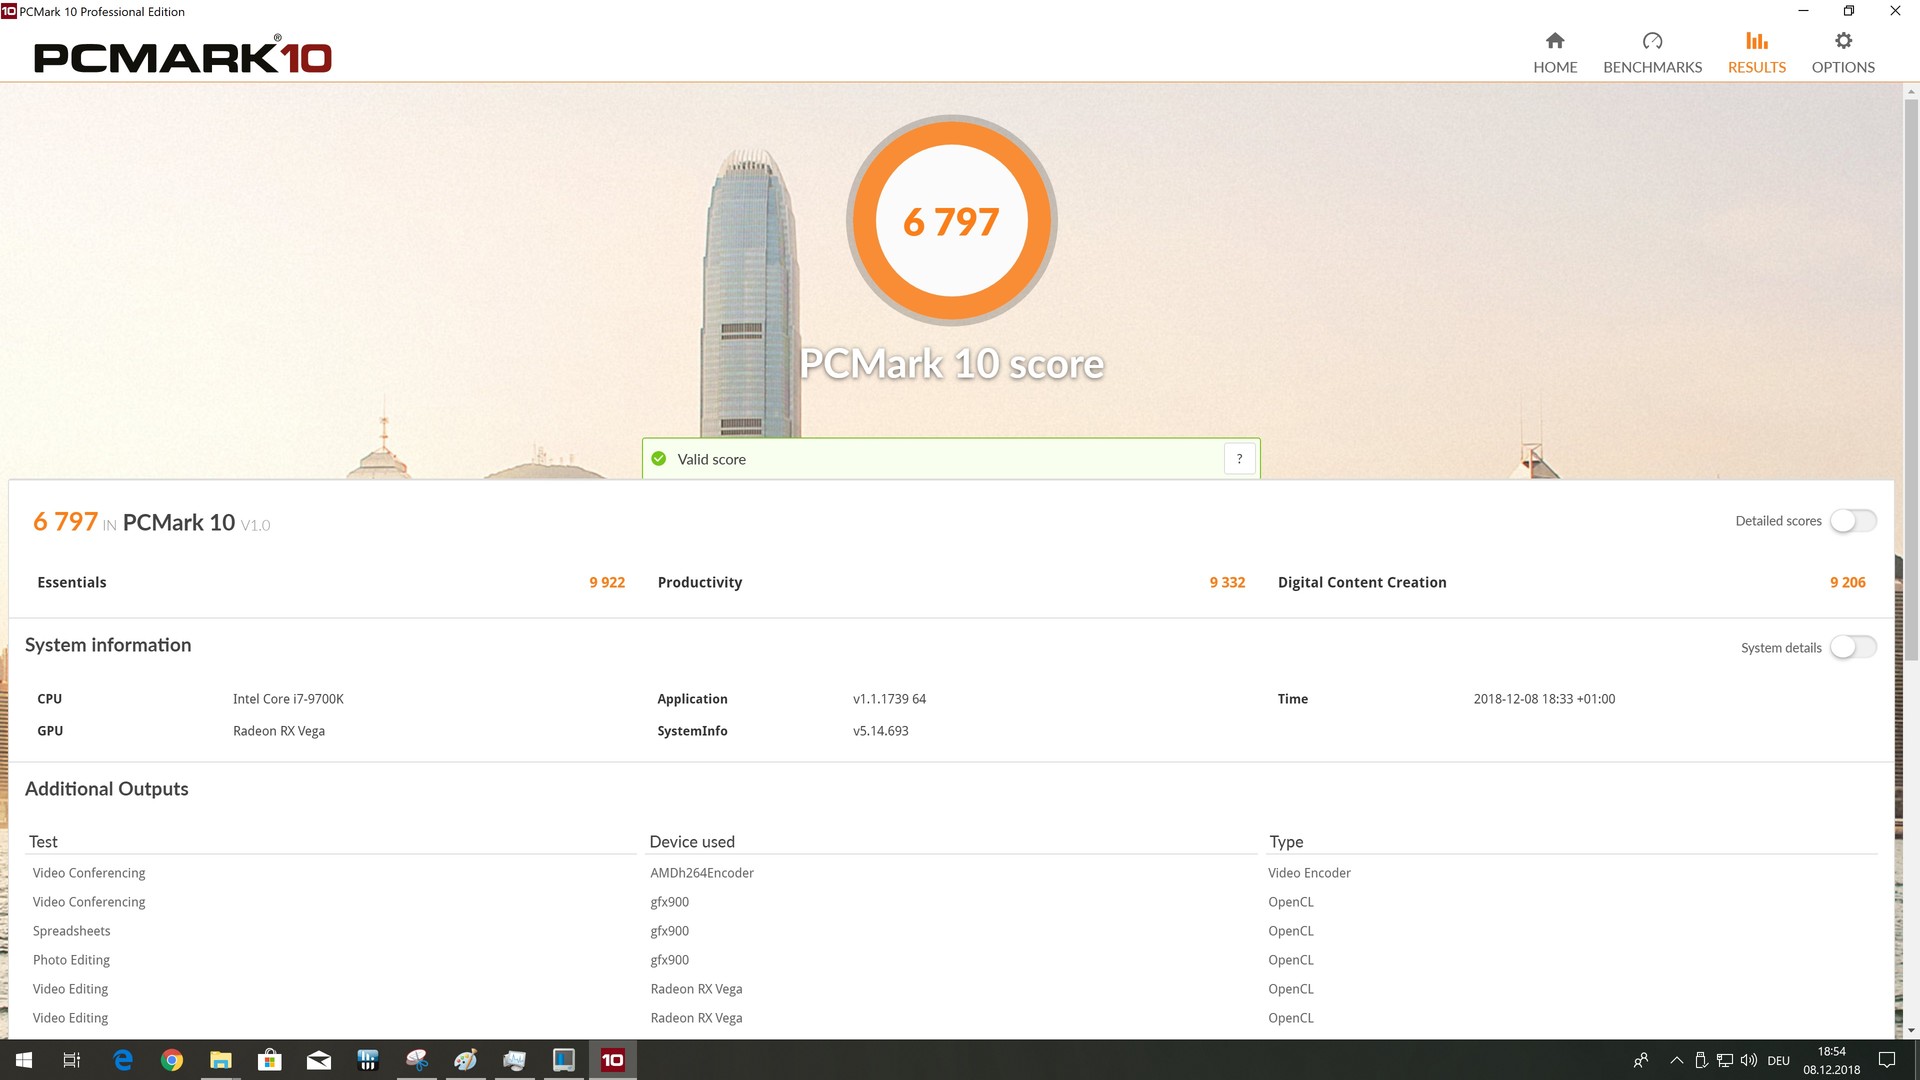The width and height of the screenshot is (1920, 1080).
Task: Click the valid score help question mark
Action: 1239,459
